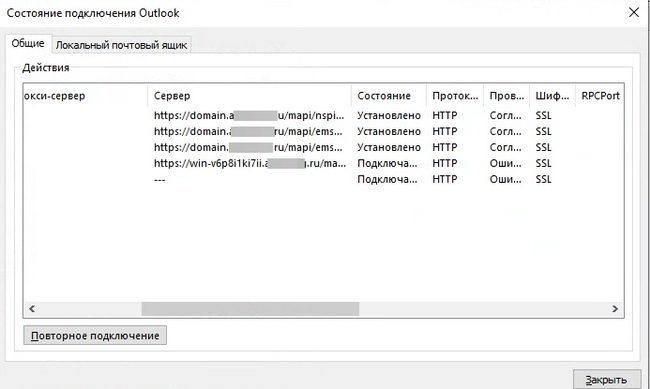Click the right arrow of horizontal scrollbar
This screenshot has height=389, width=650.
[x=615, y=309]
